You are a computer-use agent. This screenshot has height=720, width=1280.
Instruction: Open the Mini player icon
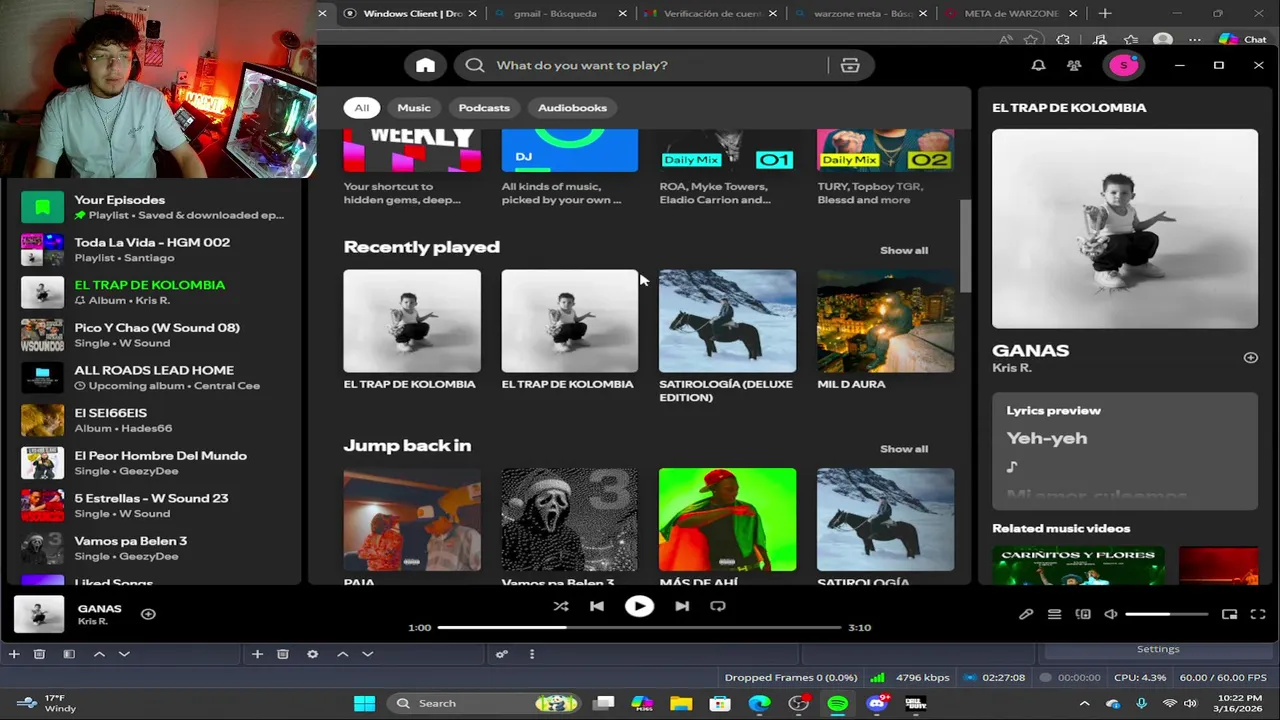[1230, 614]
